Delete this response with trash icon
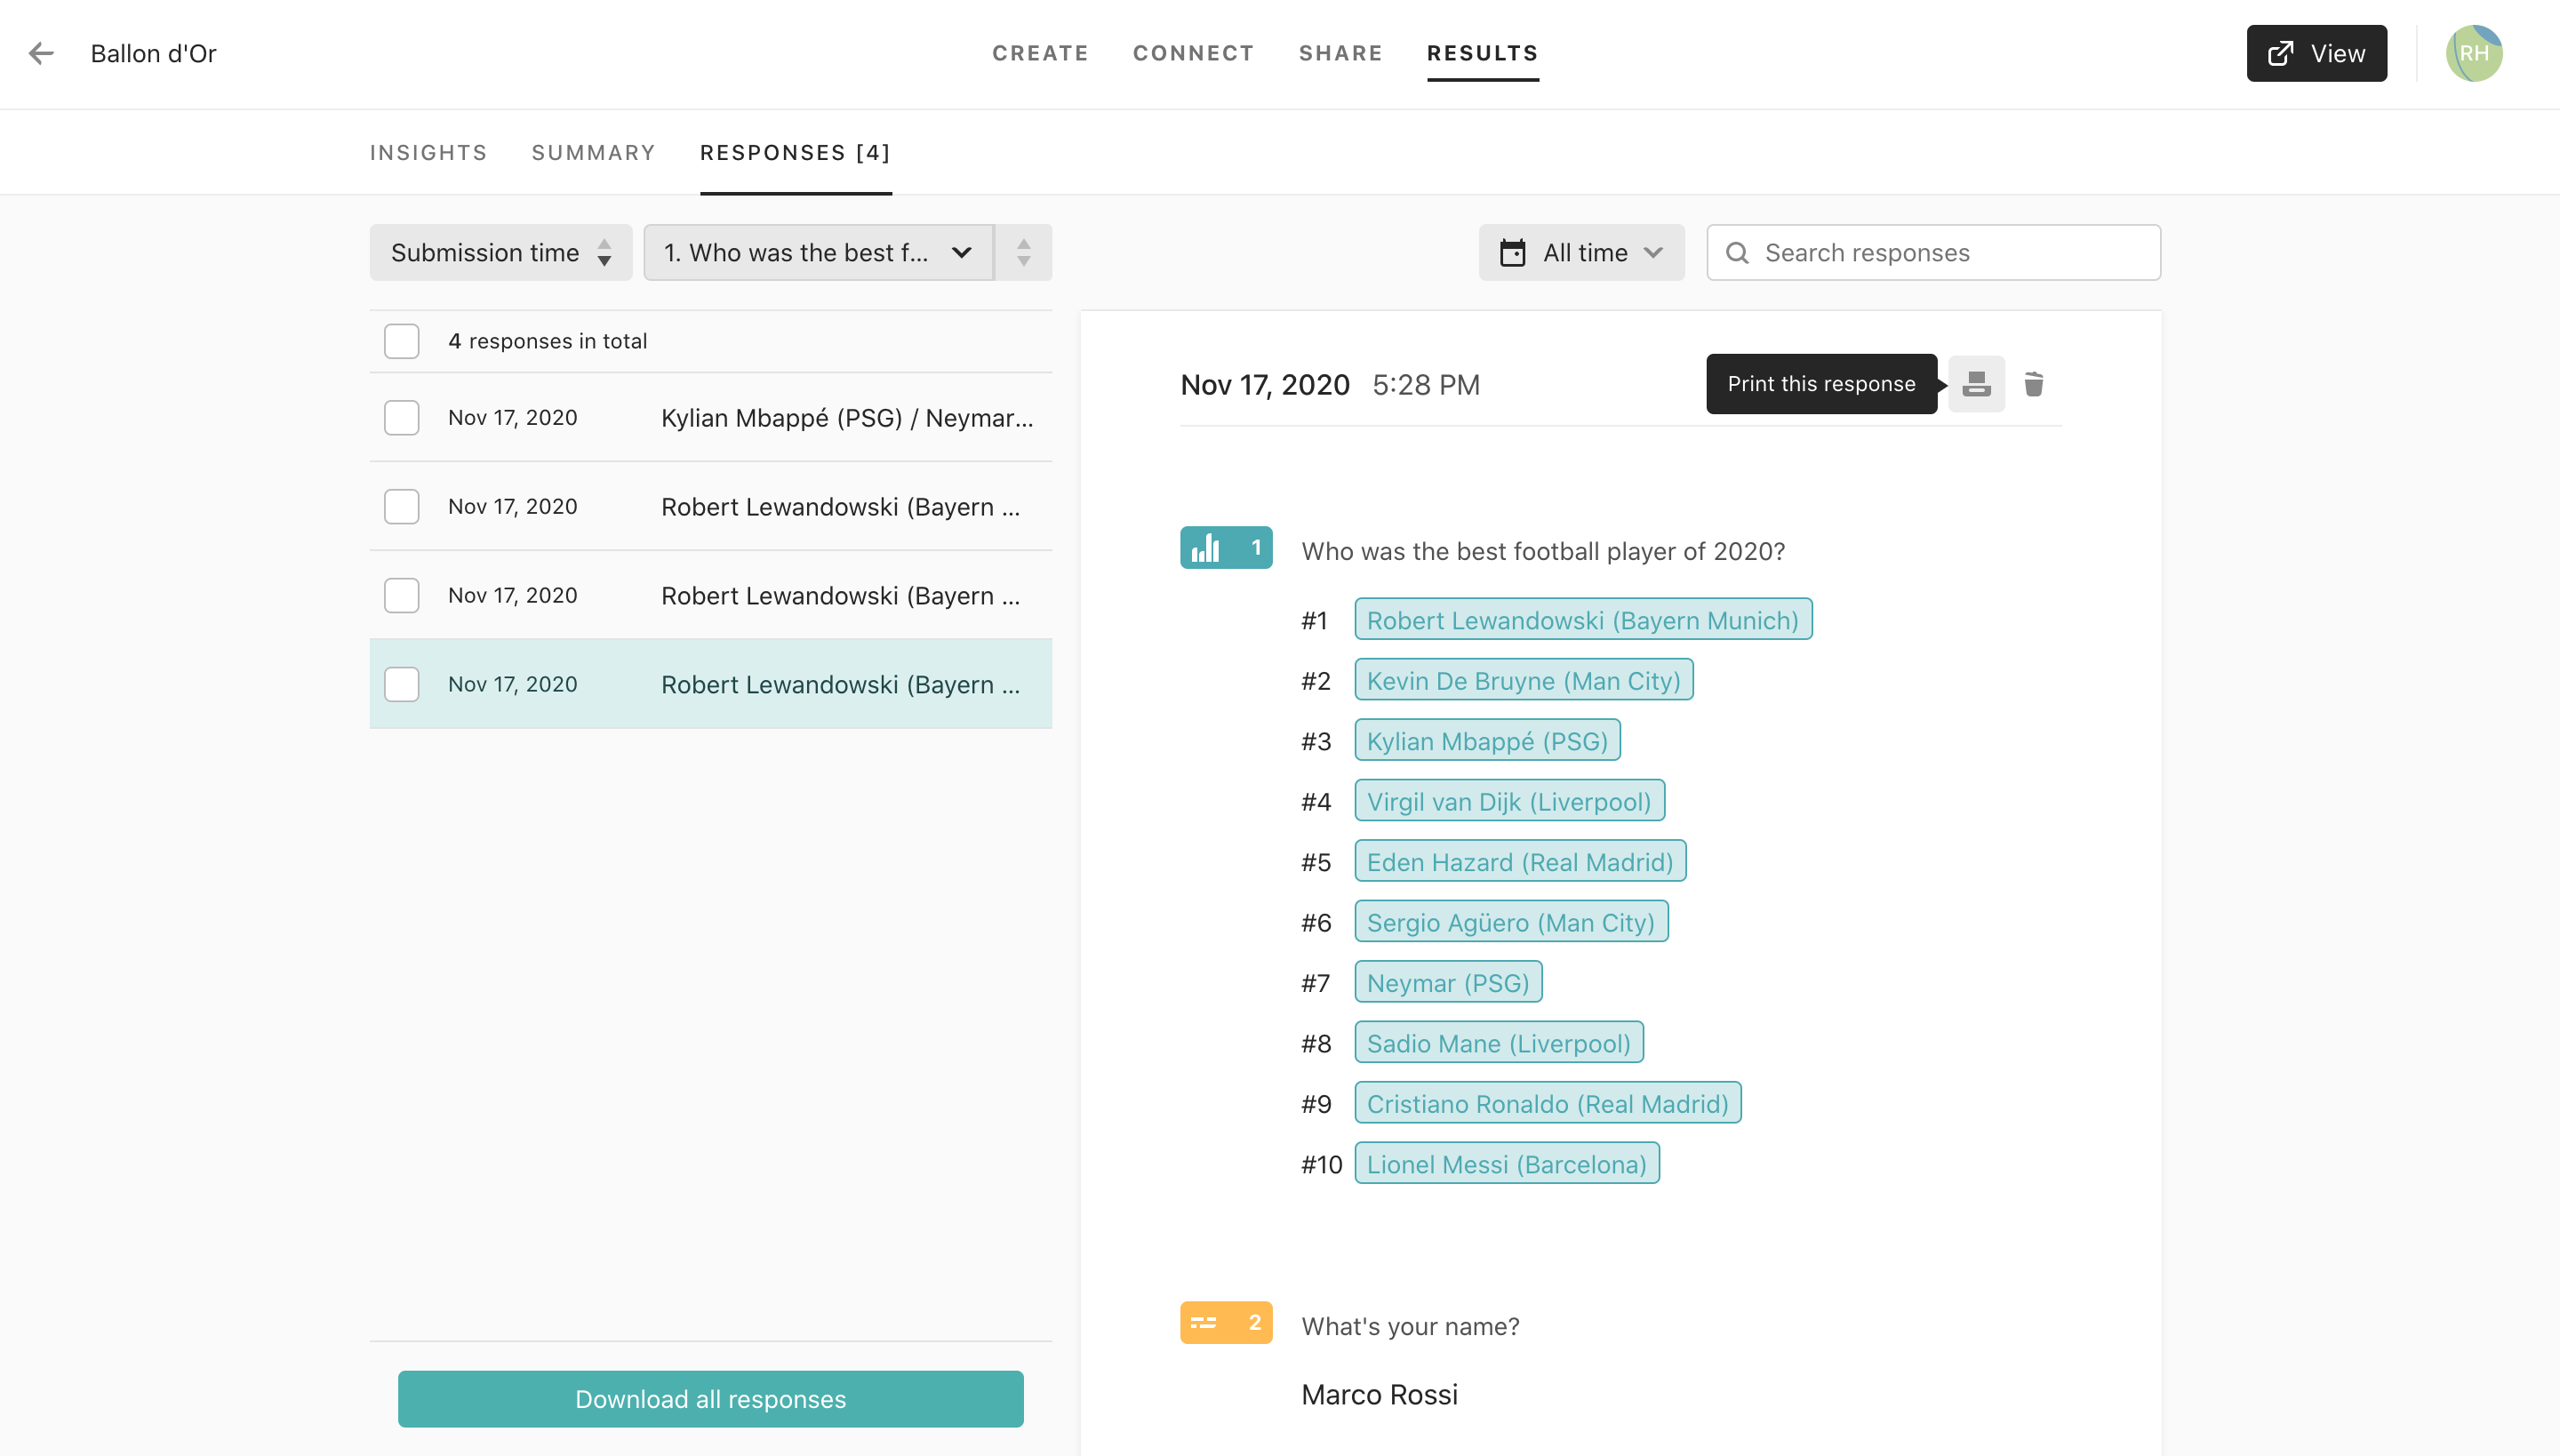 [2034, 384]
